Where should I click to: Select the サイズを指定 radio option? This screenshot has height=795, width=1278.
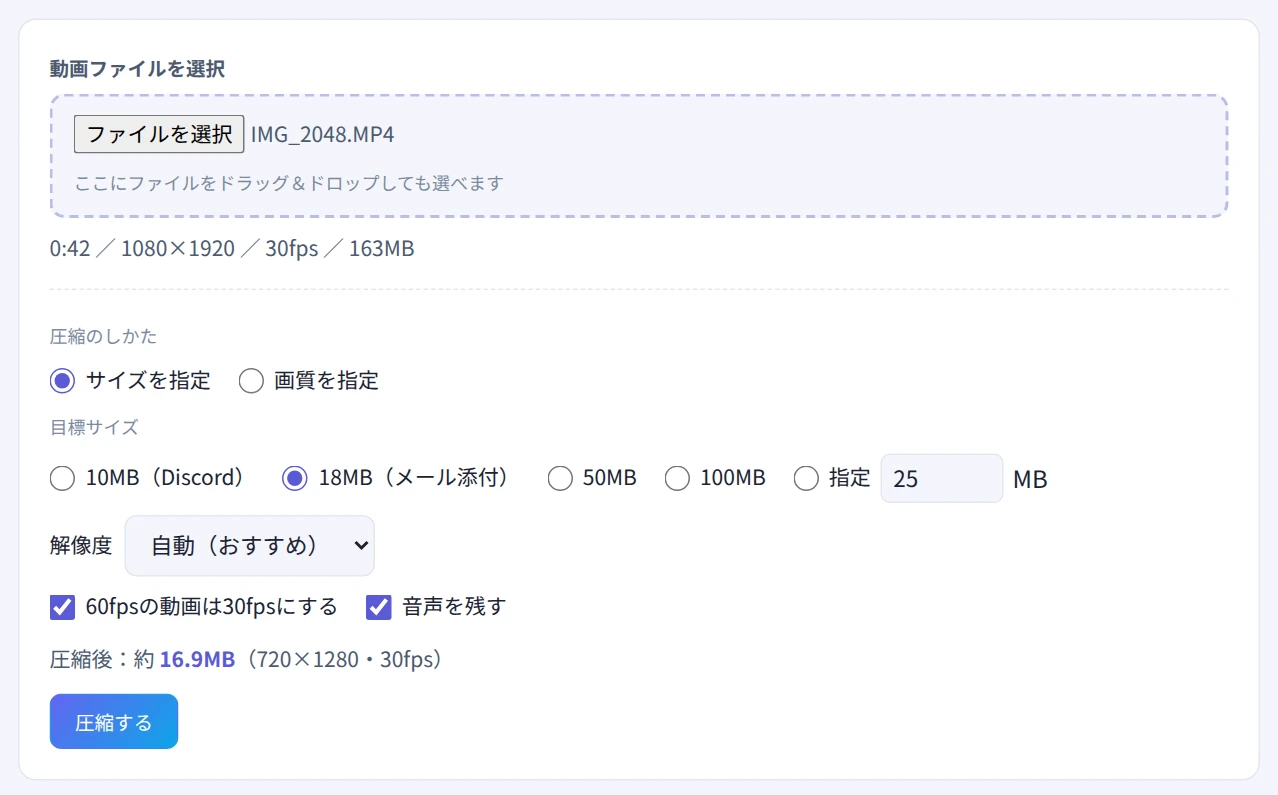pos(62,381)
